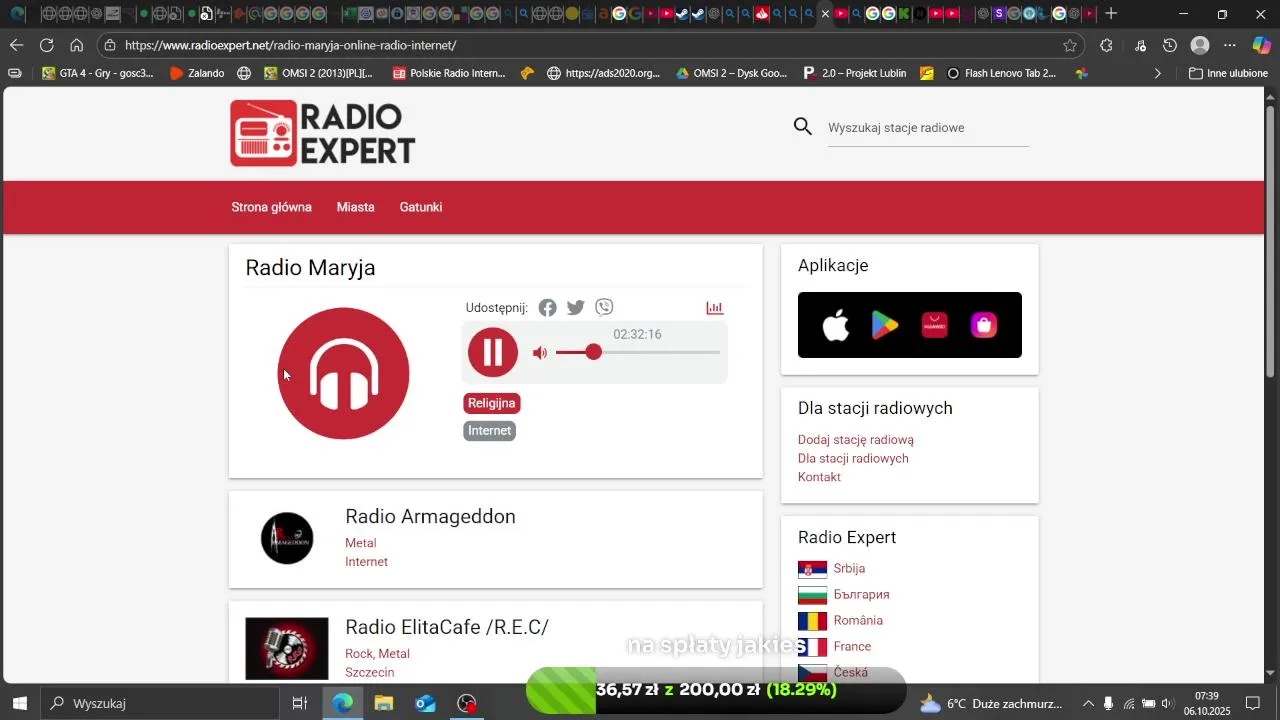Open the Radio ElitaCafe /R.E.C/ station title
This screenshot has width=1280, height=720.
[447, 627]
